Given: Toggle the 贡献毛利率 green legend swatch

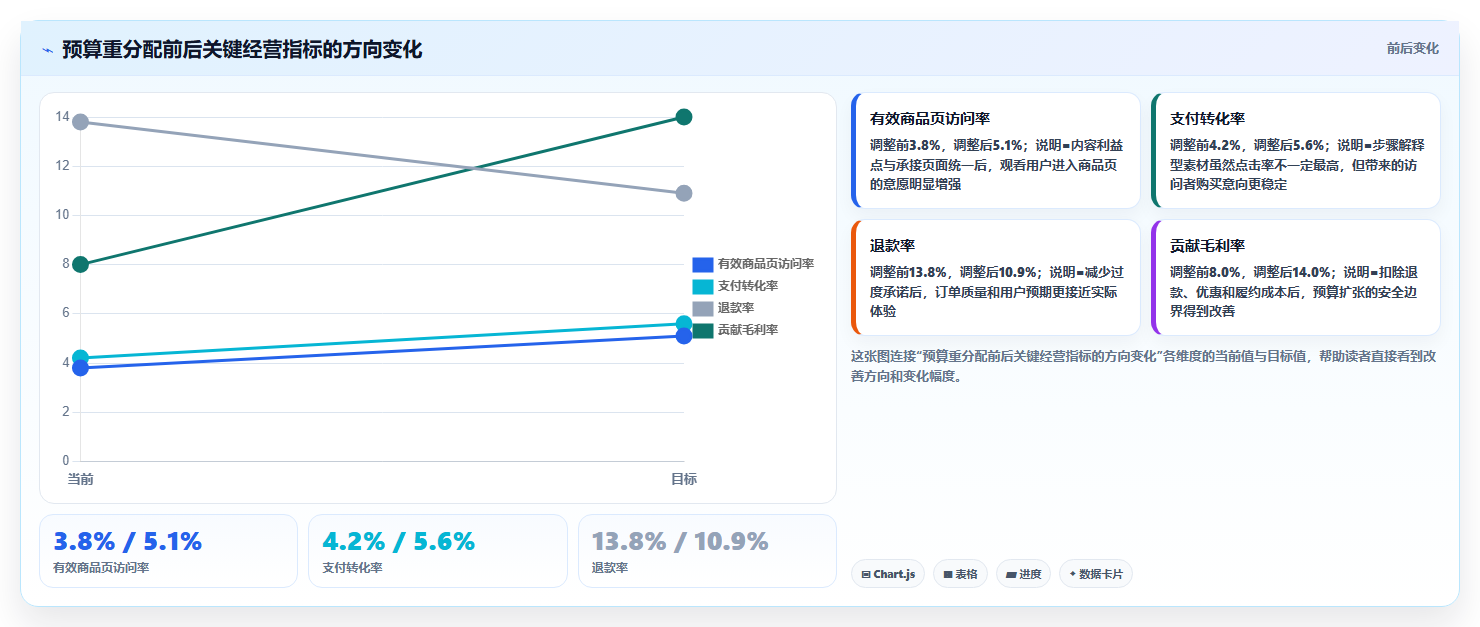Looking at the screenshot, I should [x=702, y=330].
